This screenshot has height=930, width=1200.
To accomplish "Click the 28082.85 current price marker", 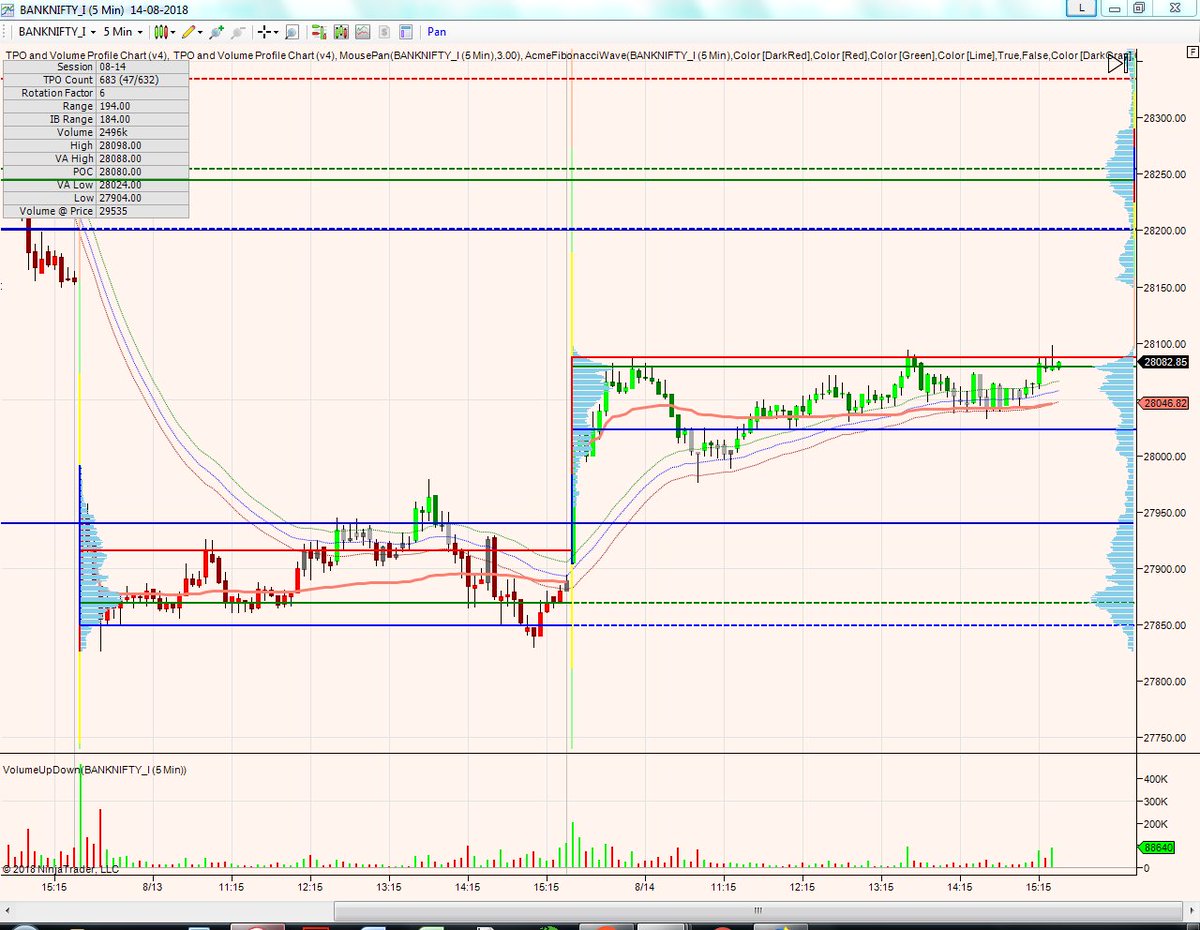I will (x=1166, y=363).
